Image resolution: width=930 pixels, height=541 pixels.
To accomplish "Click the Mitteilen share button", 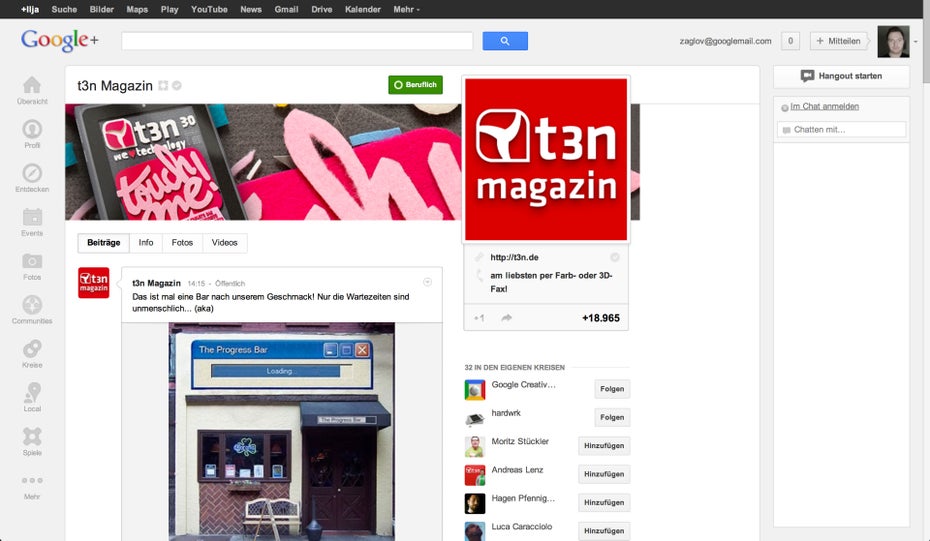I will [x=838, y=41].
